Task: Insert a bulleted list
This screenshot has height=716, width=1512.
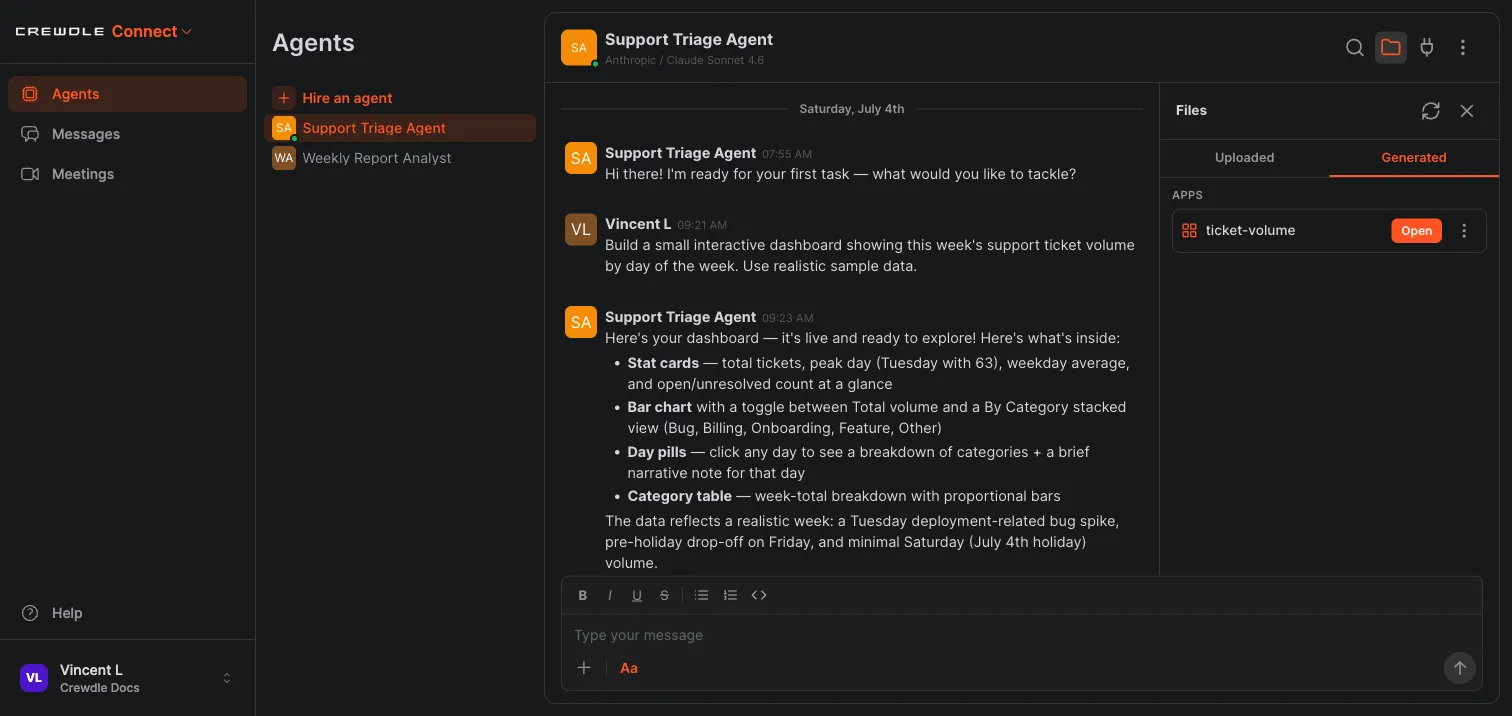Action: pos(702,595)
